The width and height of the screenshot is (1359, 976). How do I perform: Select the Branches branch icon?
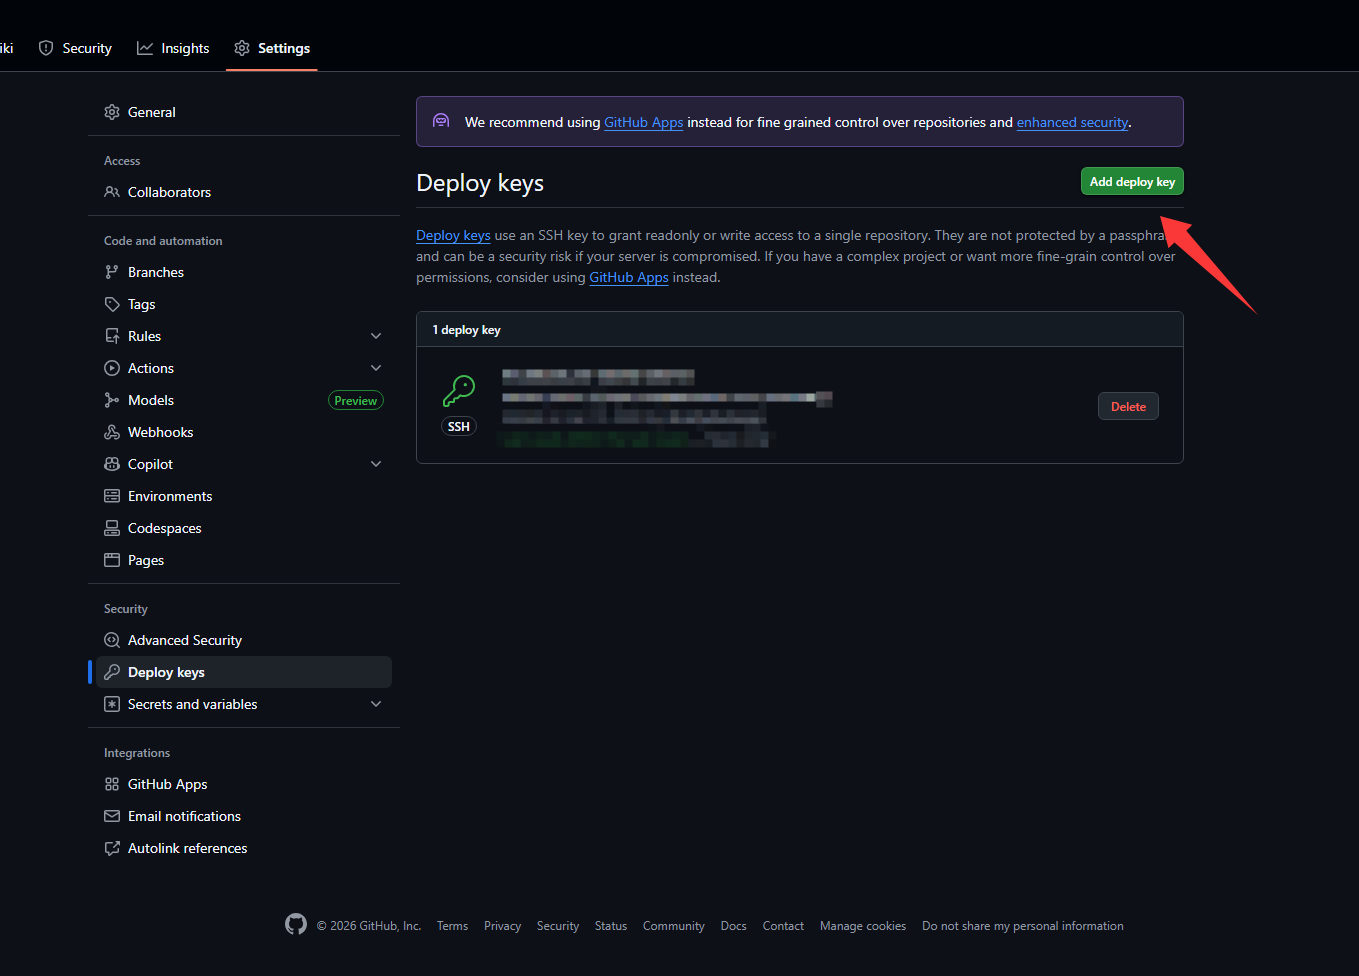pyautogui.click(x=112, y=271)
